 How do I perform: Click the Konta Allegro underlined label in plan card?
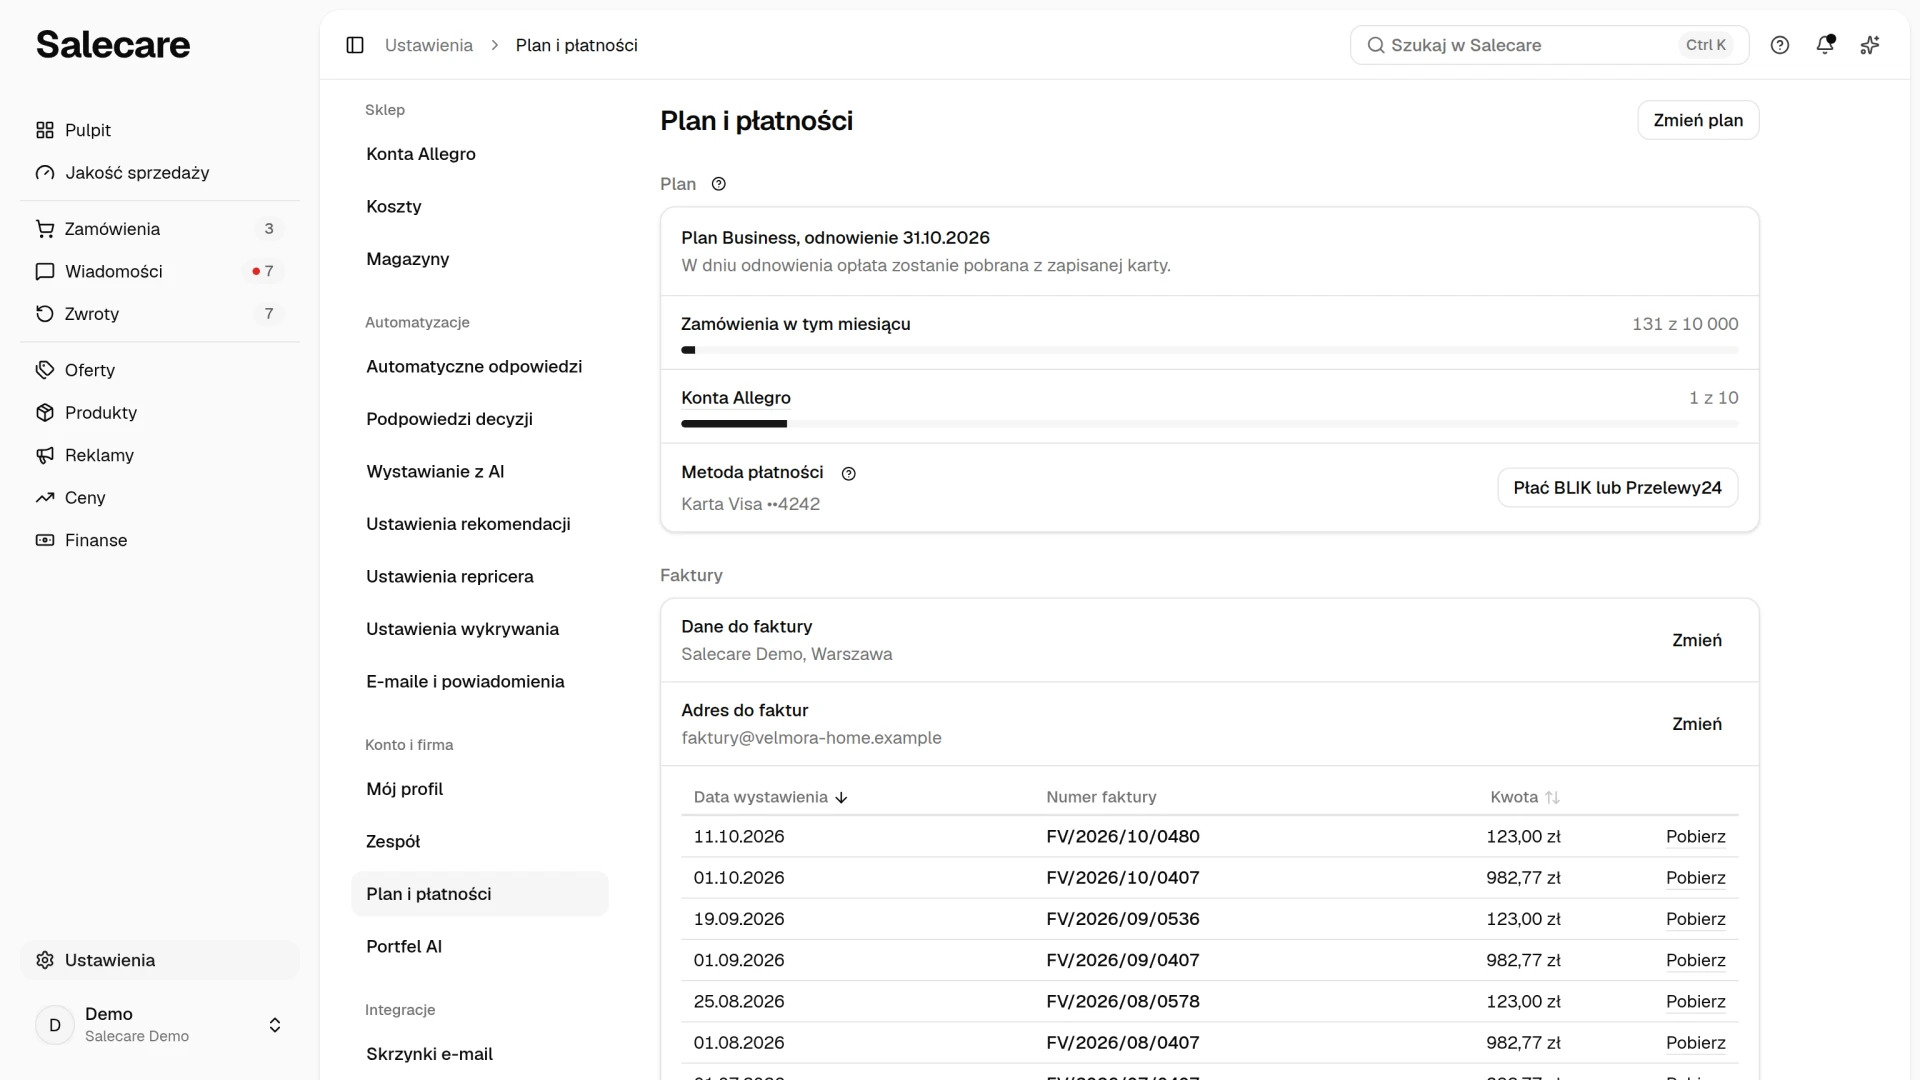736,398
